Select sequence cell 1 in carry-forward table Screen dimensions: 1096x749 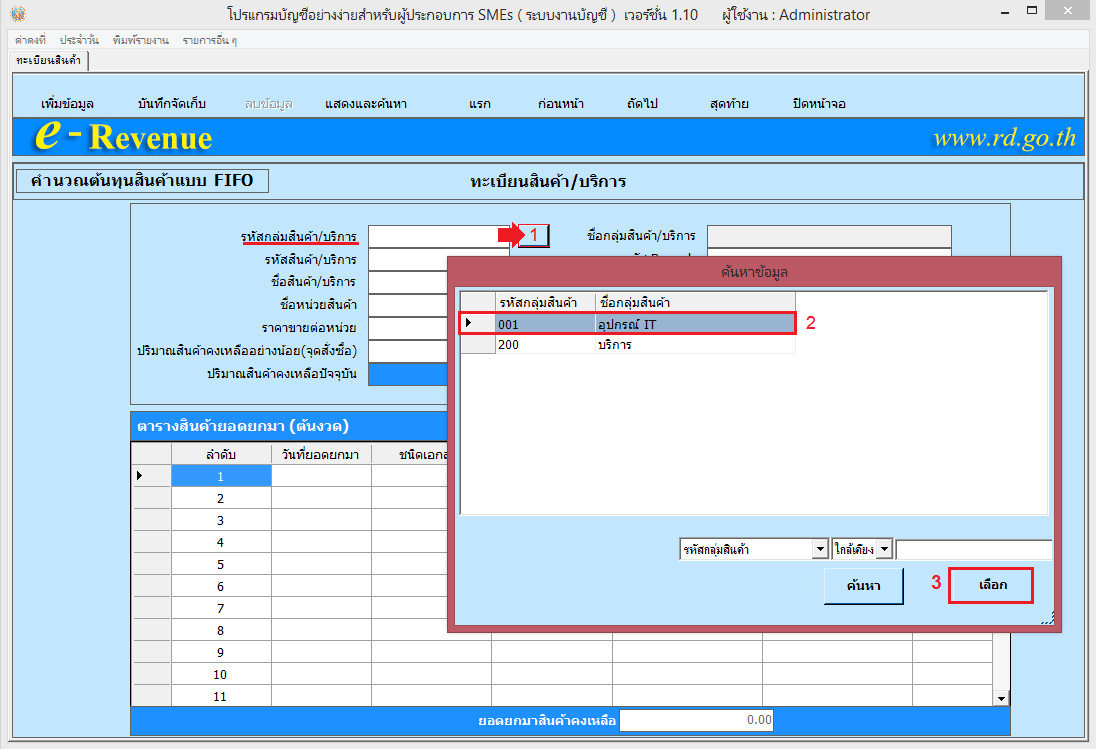click(221, 476)
